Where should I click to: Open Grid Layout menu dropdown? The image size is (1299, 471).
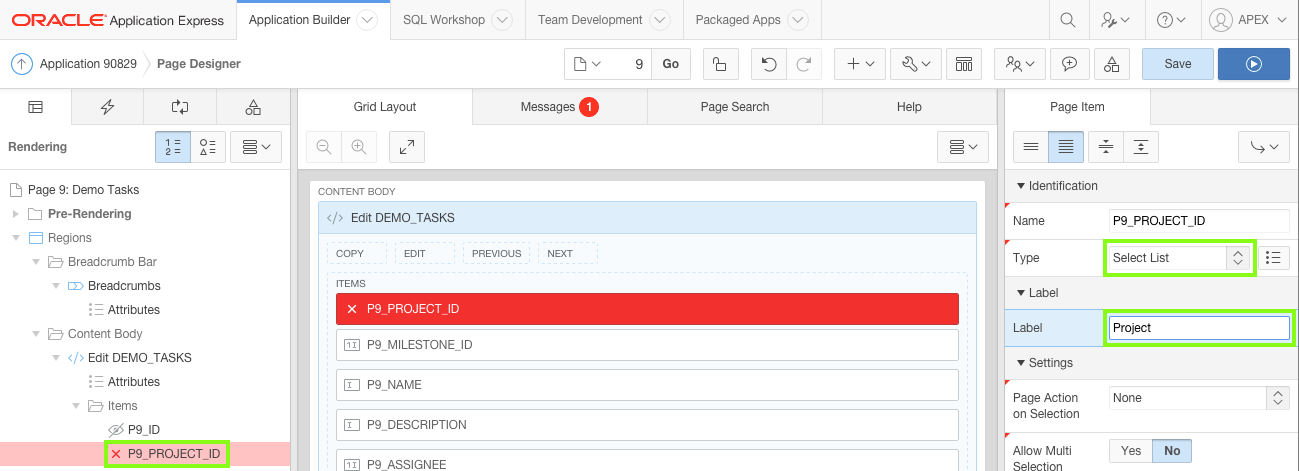tap(964, 146)
